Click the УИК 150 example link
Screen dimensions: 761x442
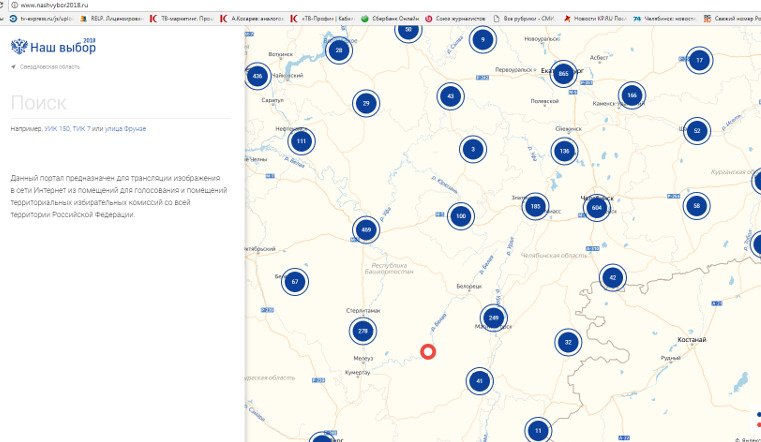[x=57, y=129]
